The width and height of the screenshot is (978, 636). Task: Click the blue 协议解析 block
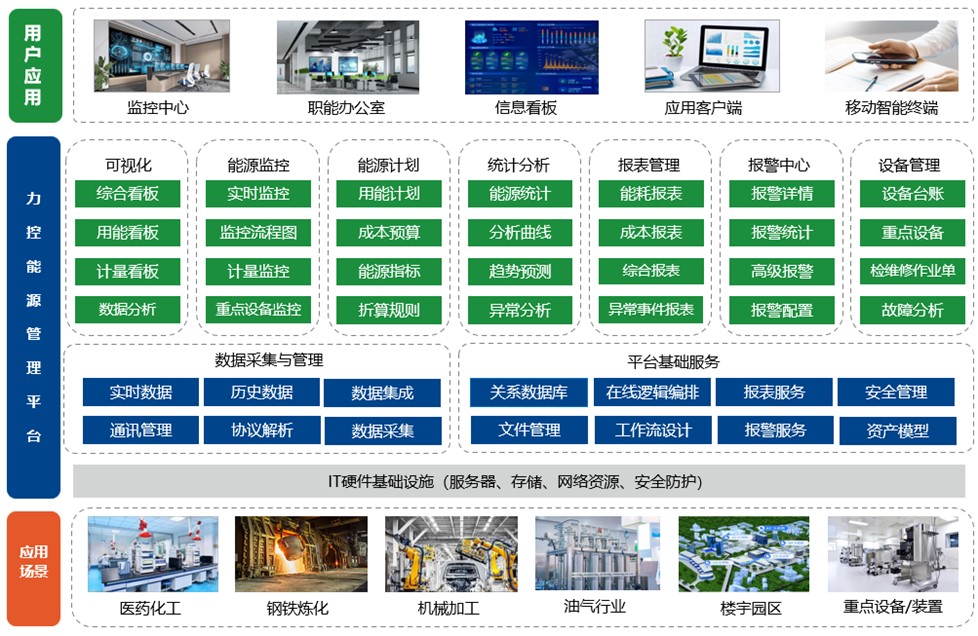(x=262, y=431)
